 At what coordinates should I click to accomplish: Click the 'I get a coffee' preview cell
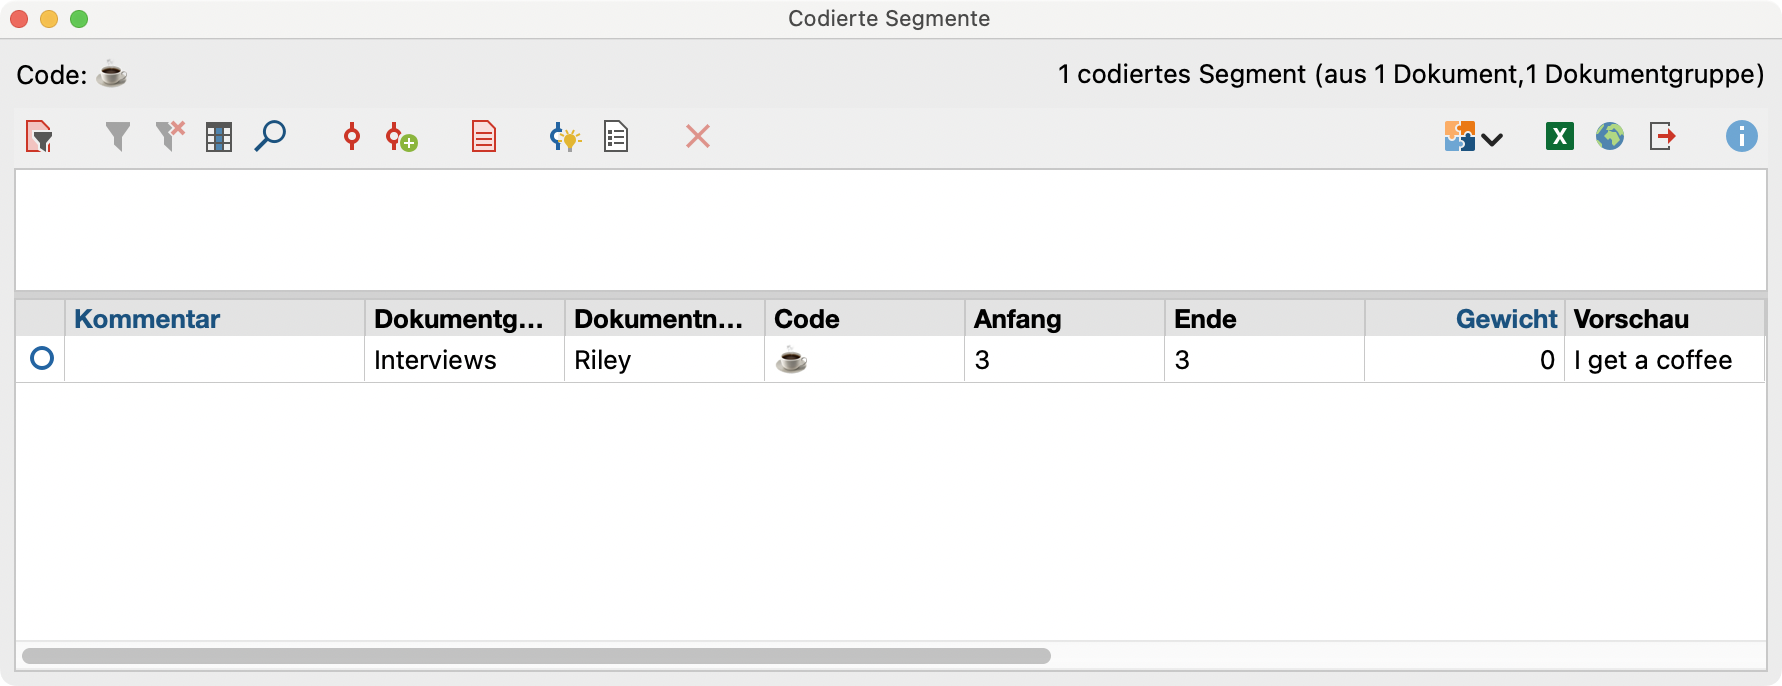1665,360
